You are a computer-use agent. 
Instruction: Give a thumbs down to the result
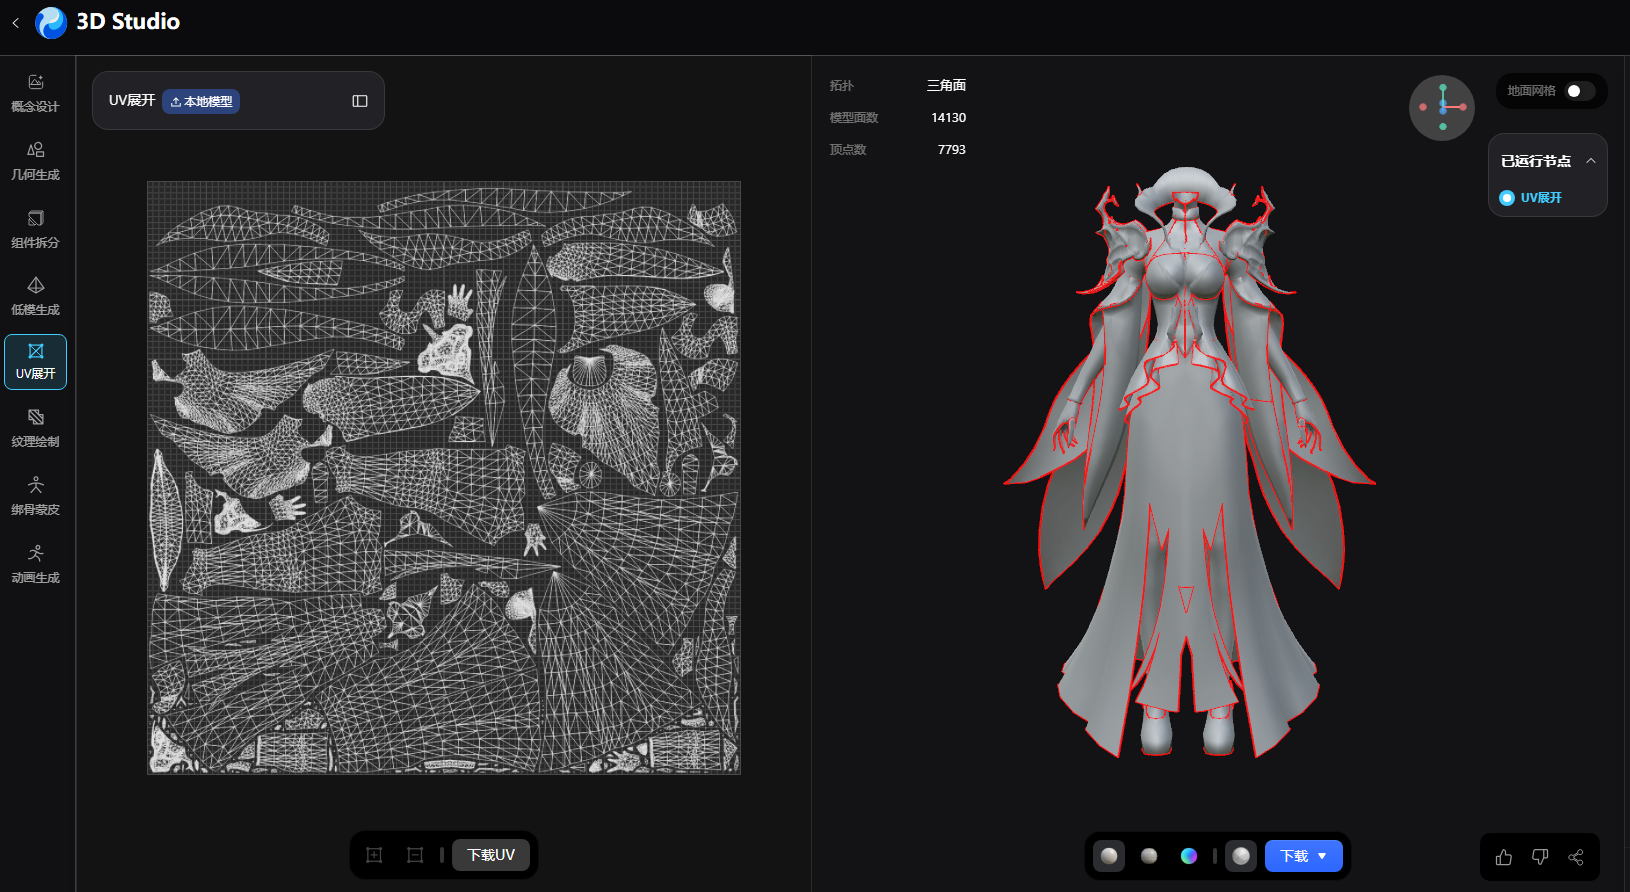1540,857
